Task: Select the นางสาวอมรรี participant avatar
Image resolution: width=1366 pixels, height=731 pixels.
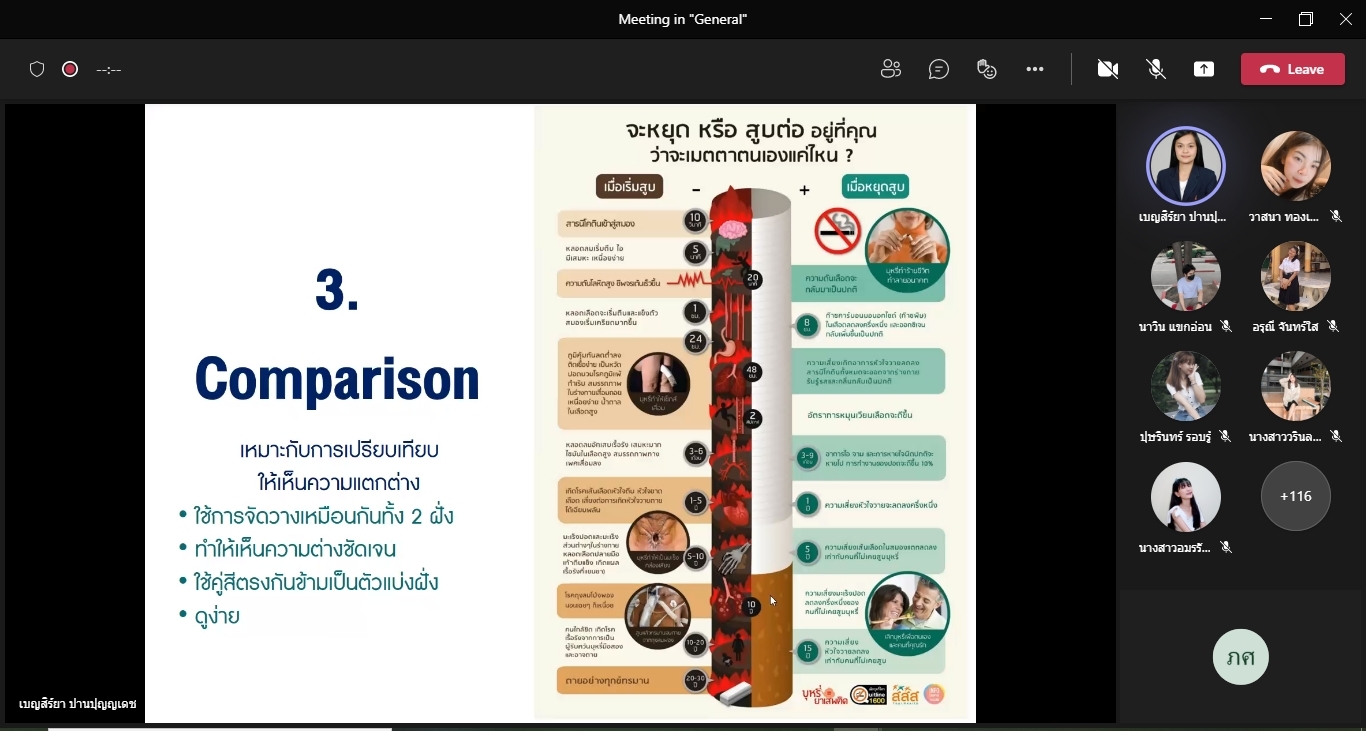Action: 1186,496
